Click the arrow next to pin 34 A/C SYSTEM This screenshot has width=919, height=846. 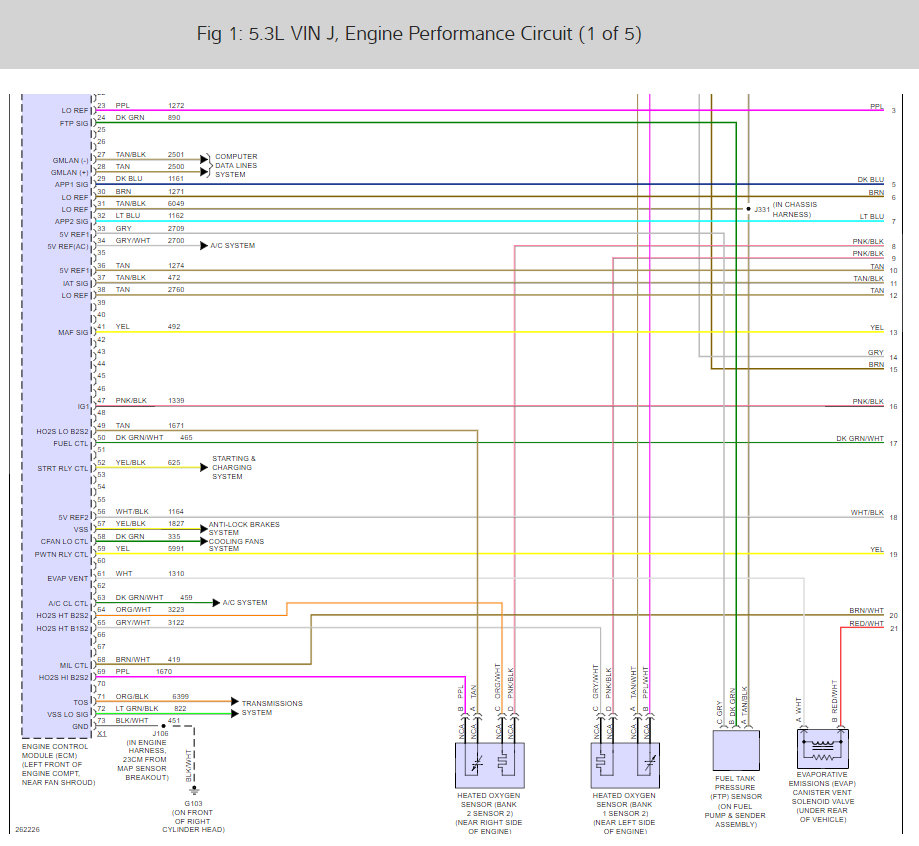pyautogui.click(x=204, y=245)
